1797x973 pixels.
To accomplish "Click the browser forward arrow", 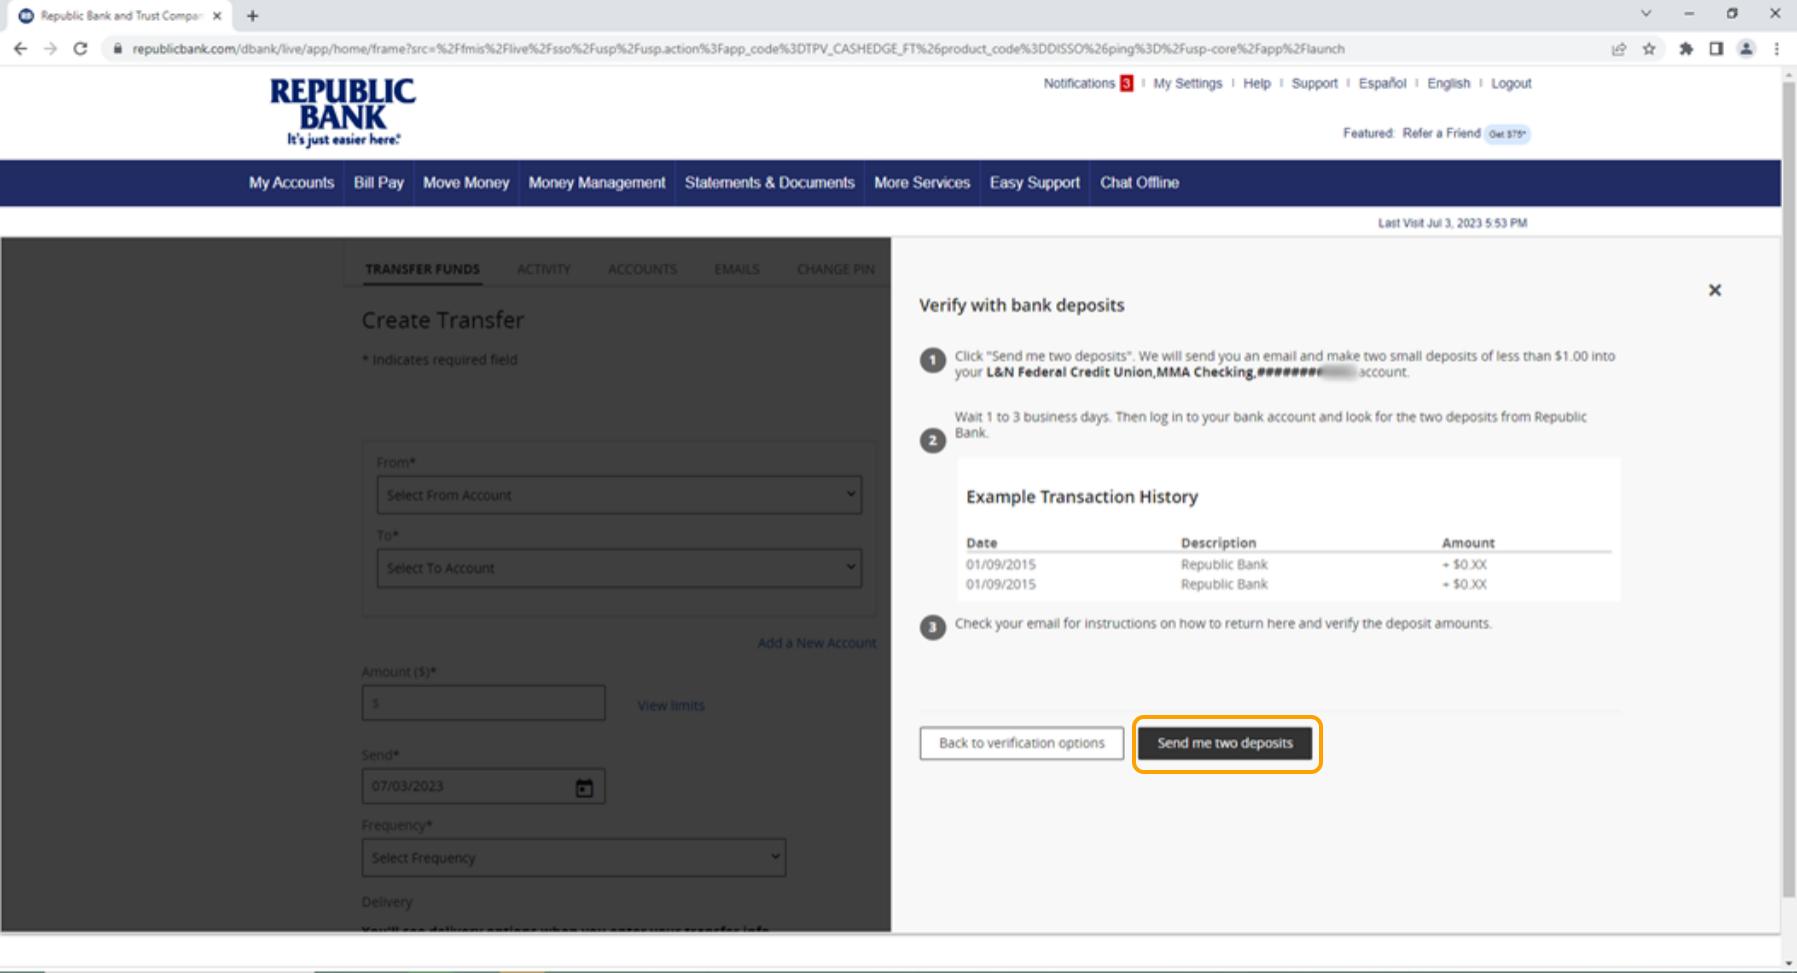I will [x=50, y=48].
